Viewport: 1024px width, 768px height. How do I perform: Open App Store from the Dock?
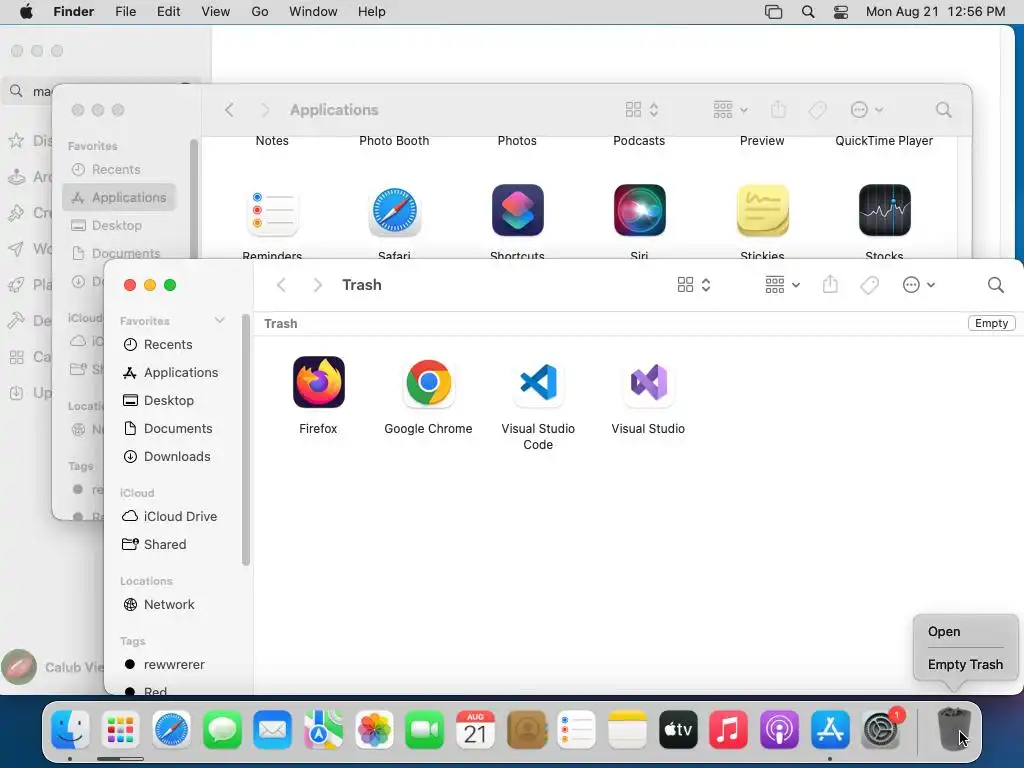pos(830,730)
